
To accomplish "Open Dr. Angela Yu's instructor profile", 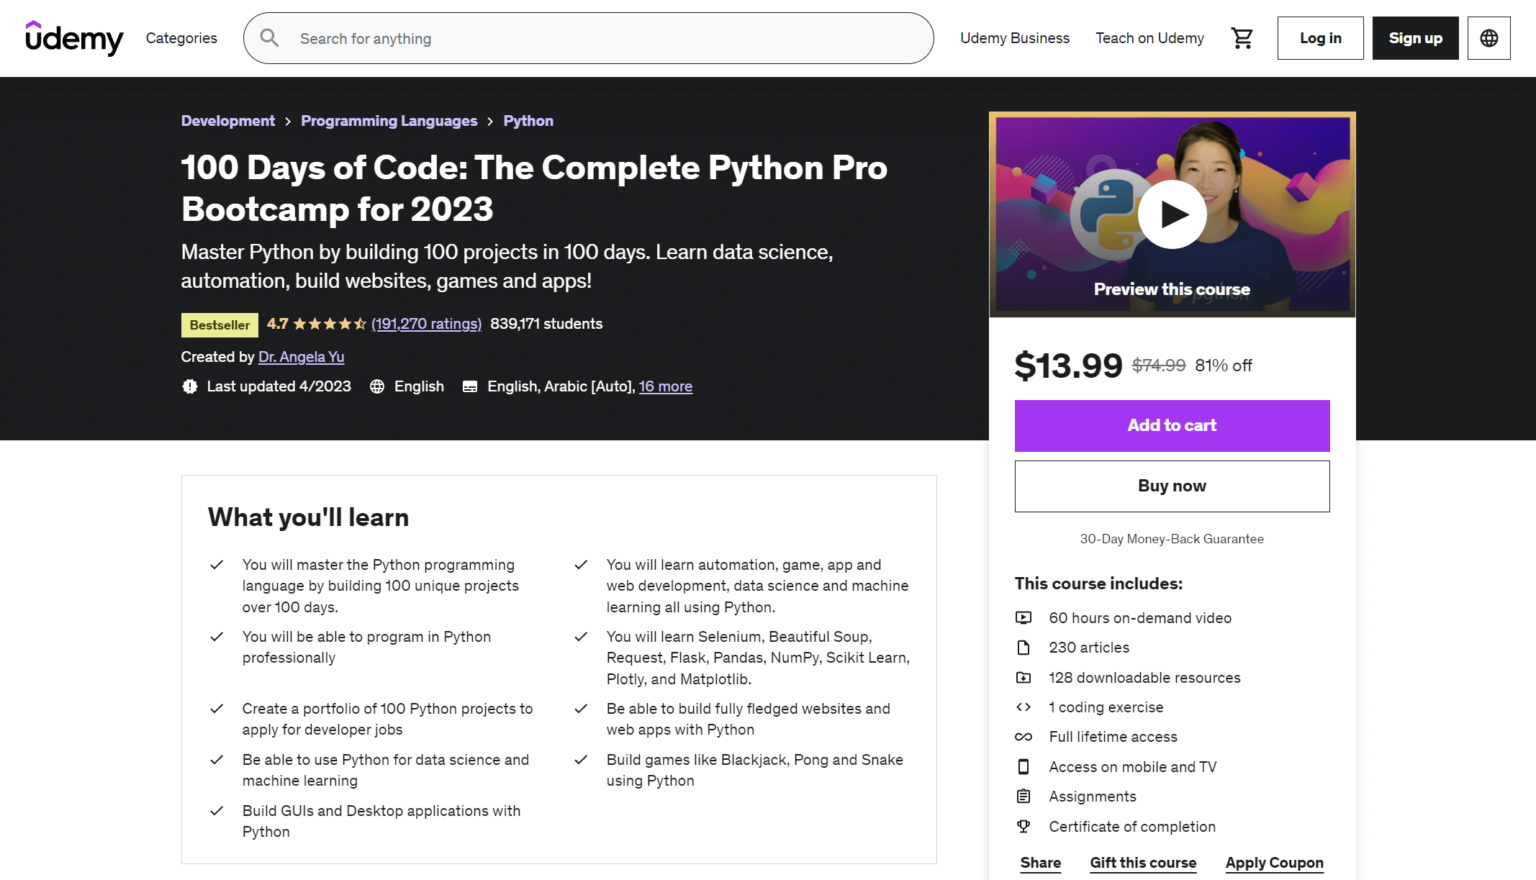I will [x=301, y=356].
